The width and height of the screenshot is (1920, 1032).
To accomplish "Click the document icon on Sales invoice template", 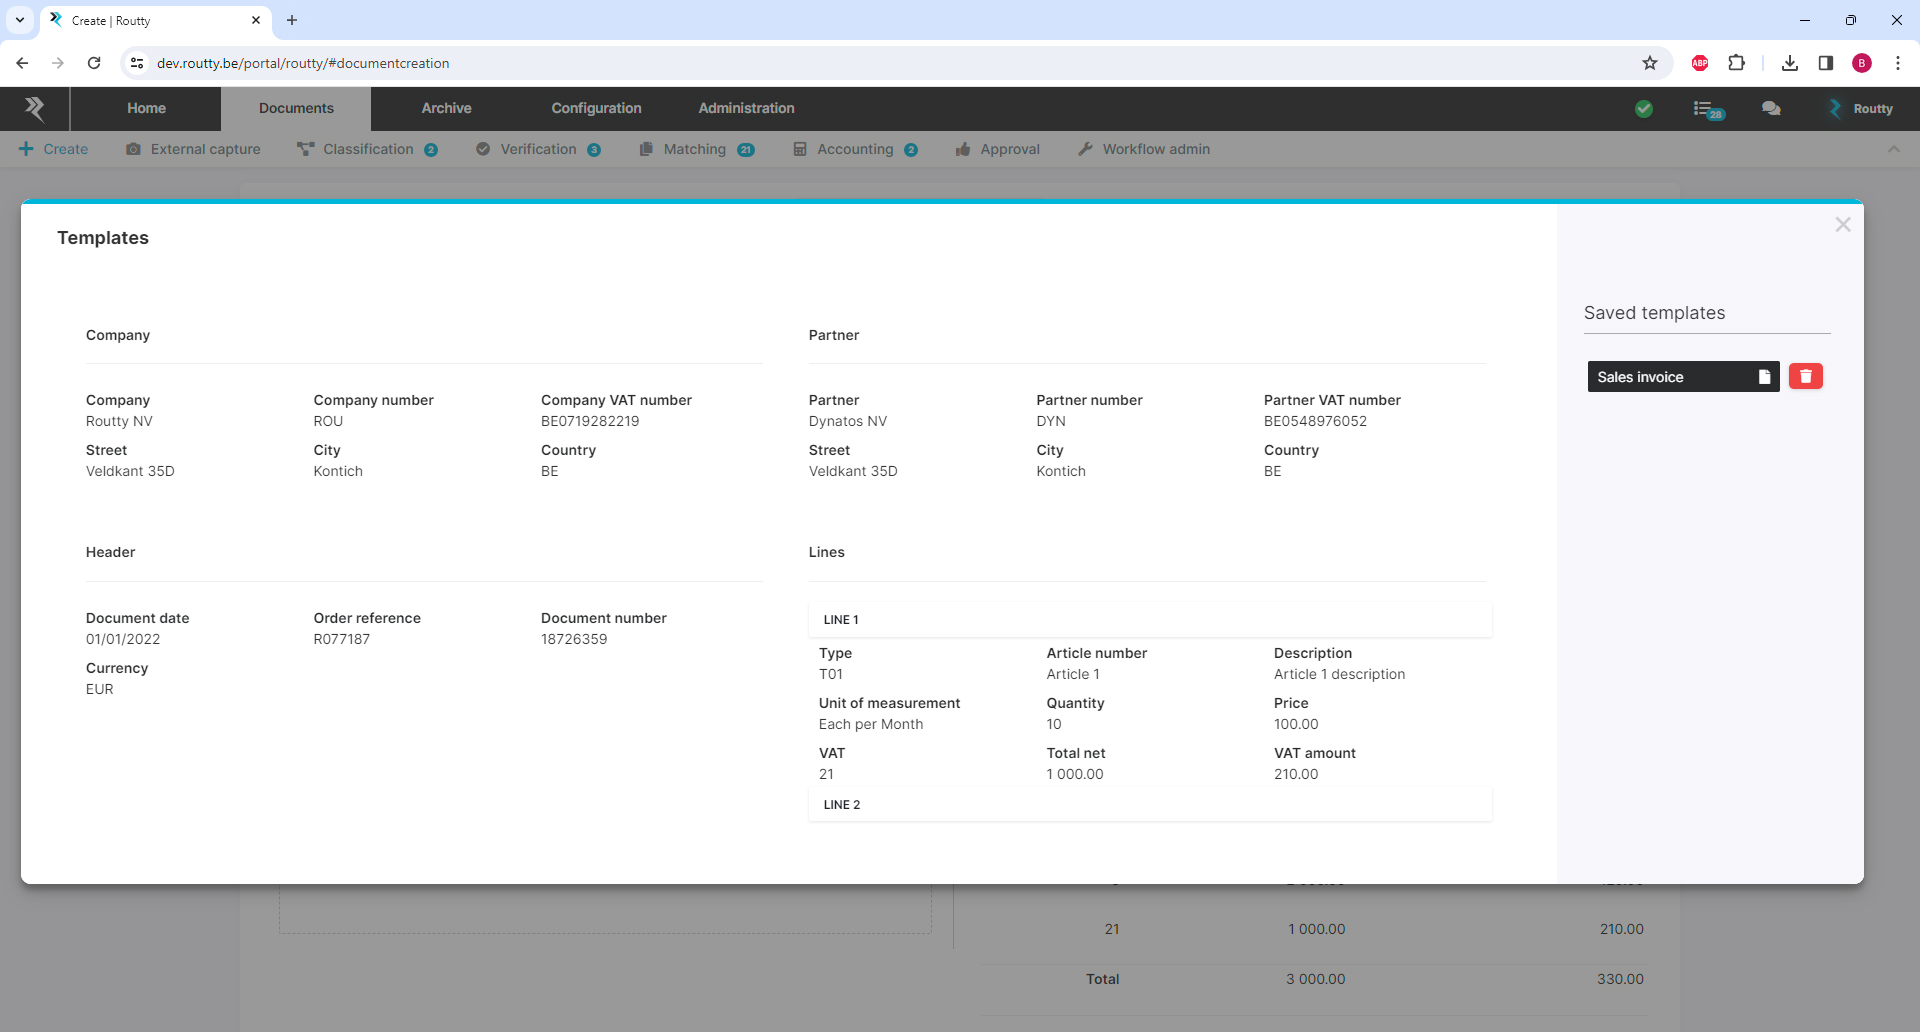I will click(1764, 377).
